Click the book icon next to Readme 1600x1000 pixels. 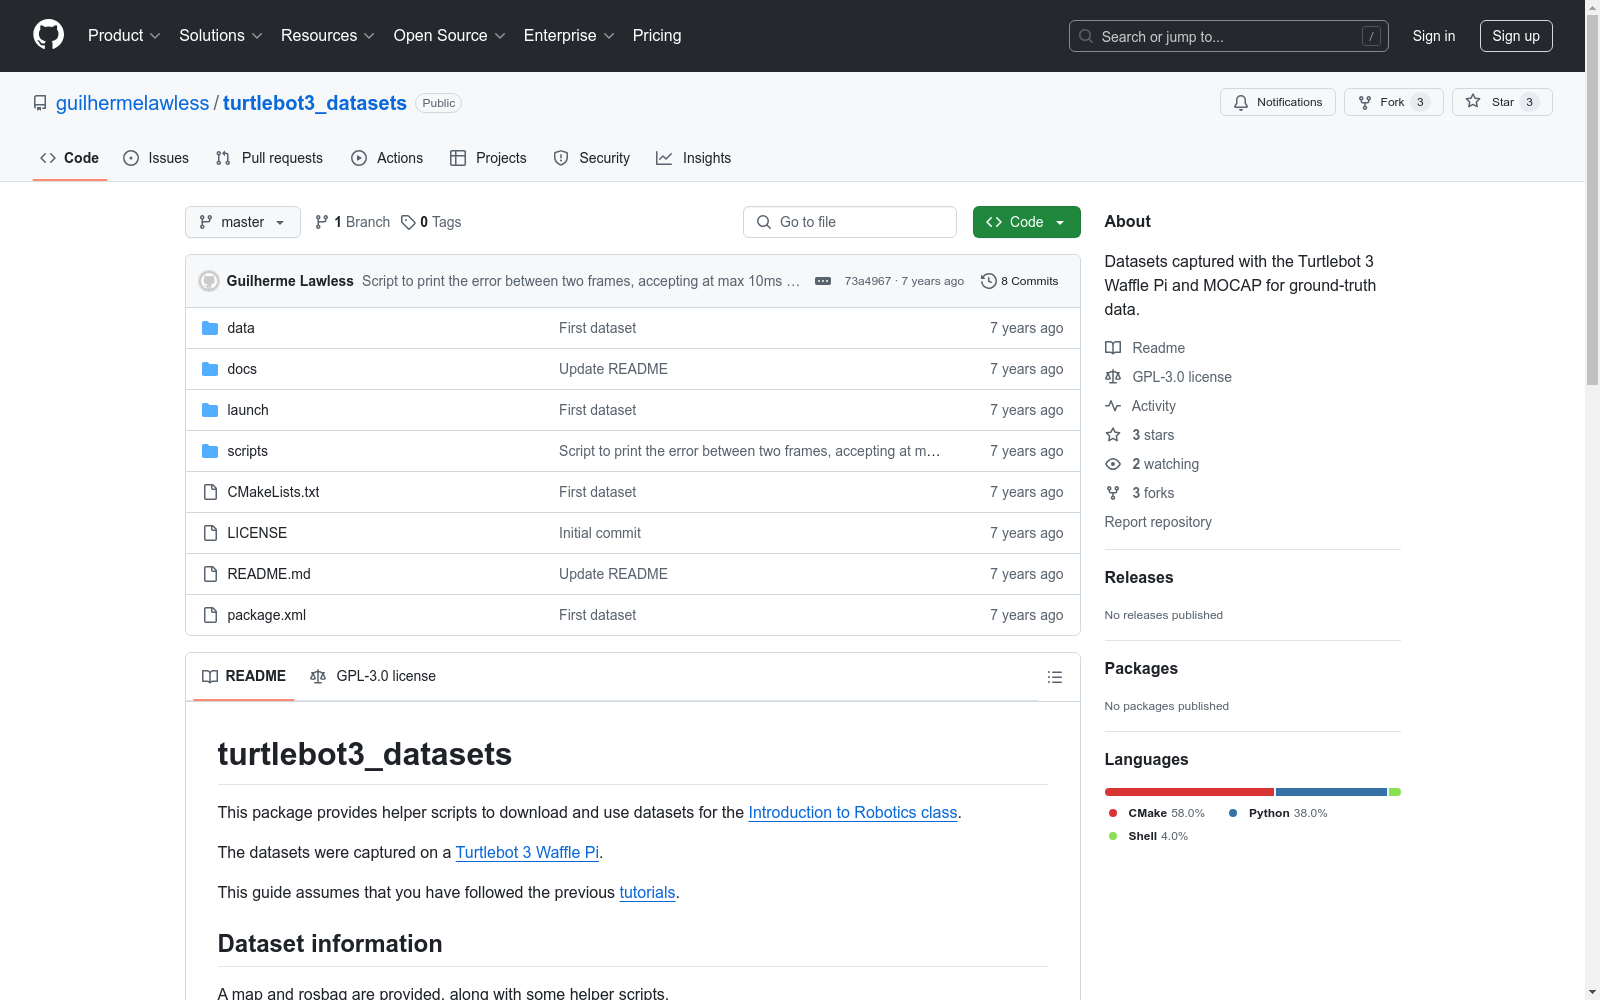tap(1113, 348)
